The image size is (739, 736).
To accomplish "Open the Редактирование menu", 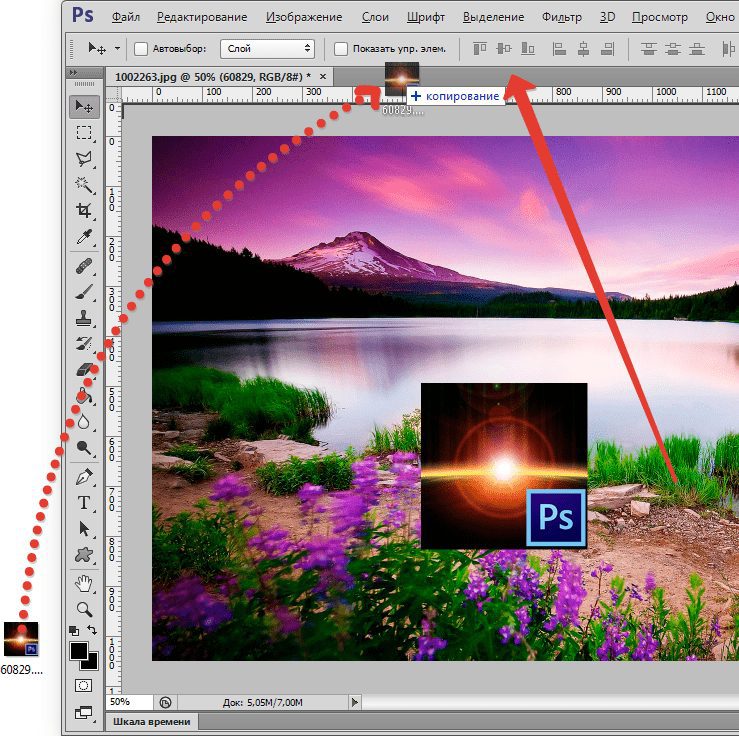I will tap(202, 17).
